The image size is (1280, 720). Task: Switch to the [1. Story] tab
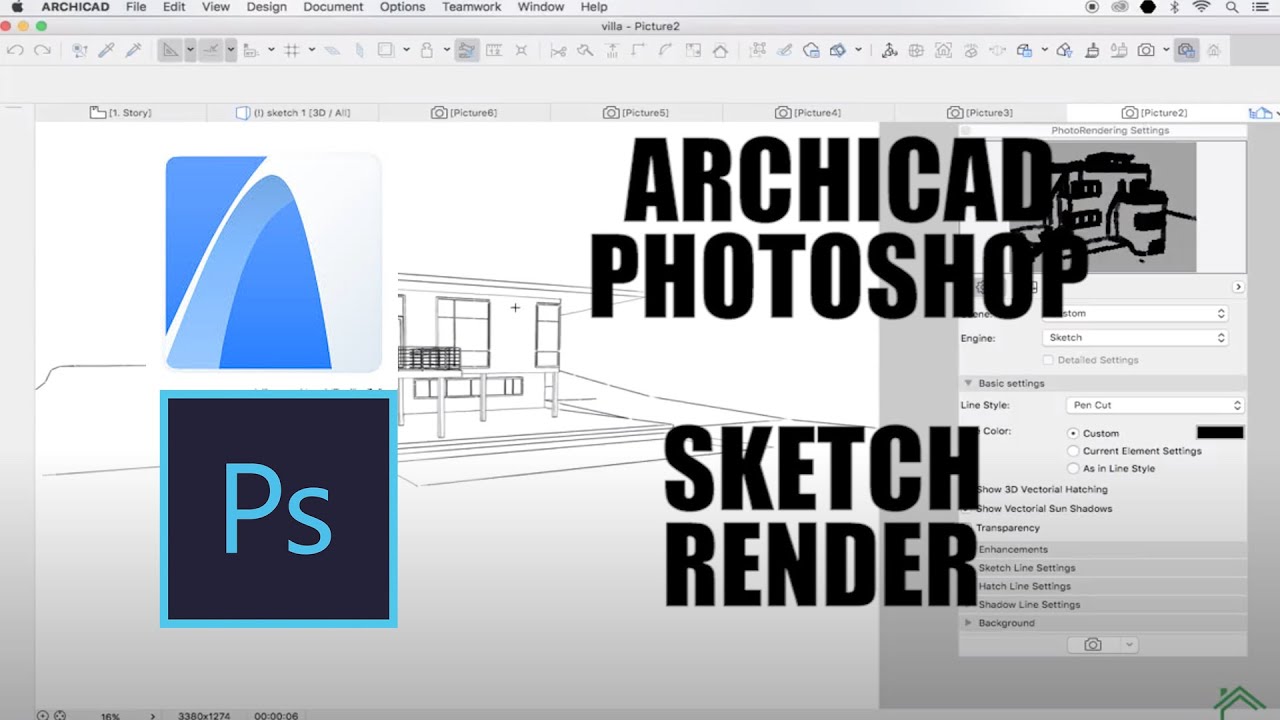120,113
